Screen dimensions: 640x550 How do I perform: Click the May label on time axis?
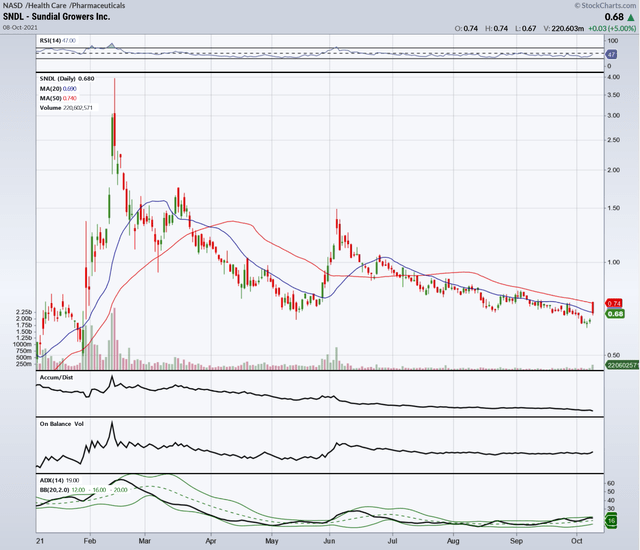[271, 541]
